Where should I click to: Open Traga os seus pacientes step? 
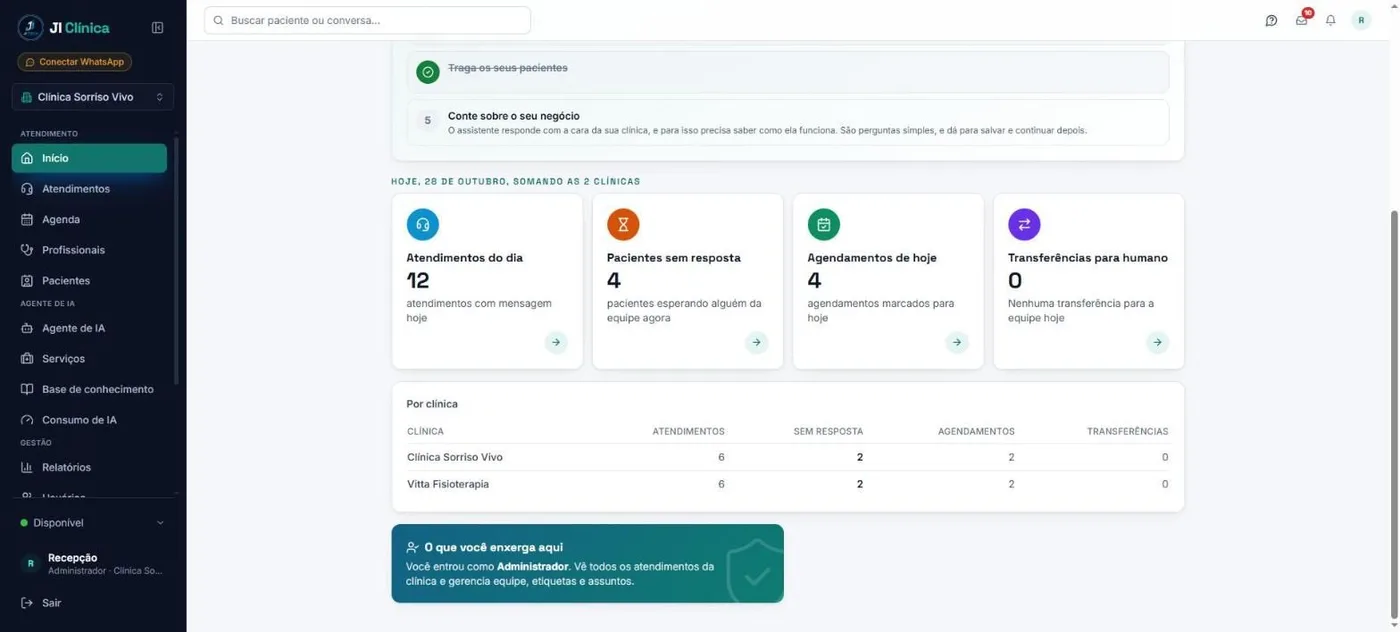coord(788,72)
